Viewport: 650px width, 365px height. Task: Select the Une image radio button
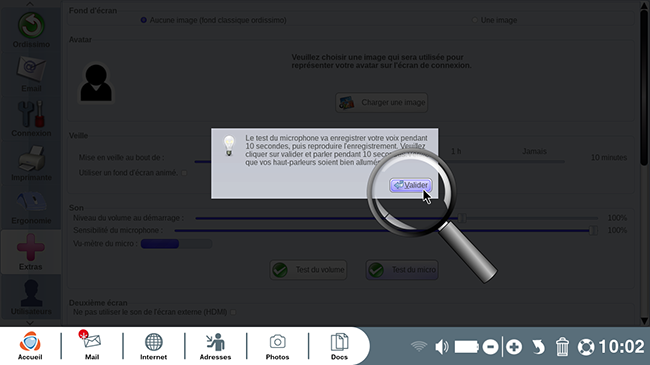pos(475,20)
